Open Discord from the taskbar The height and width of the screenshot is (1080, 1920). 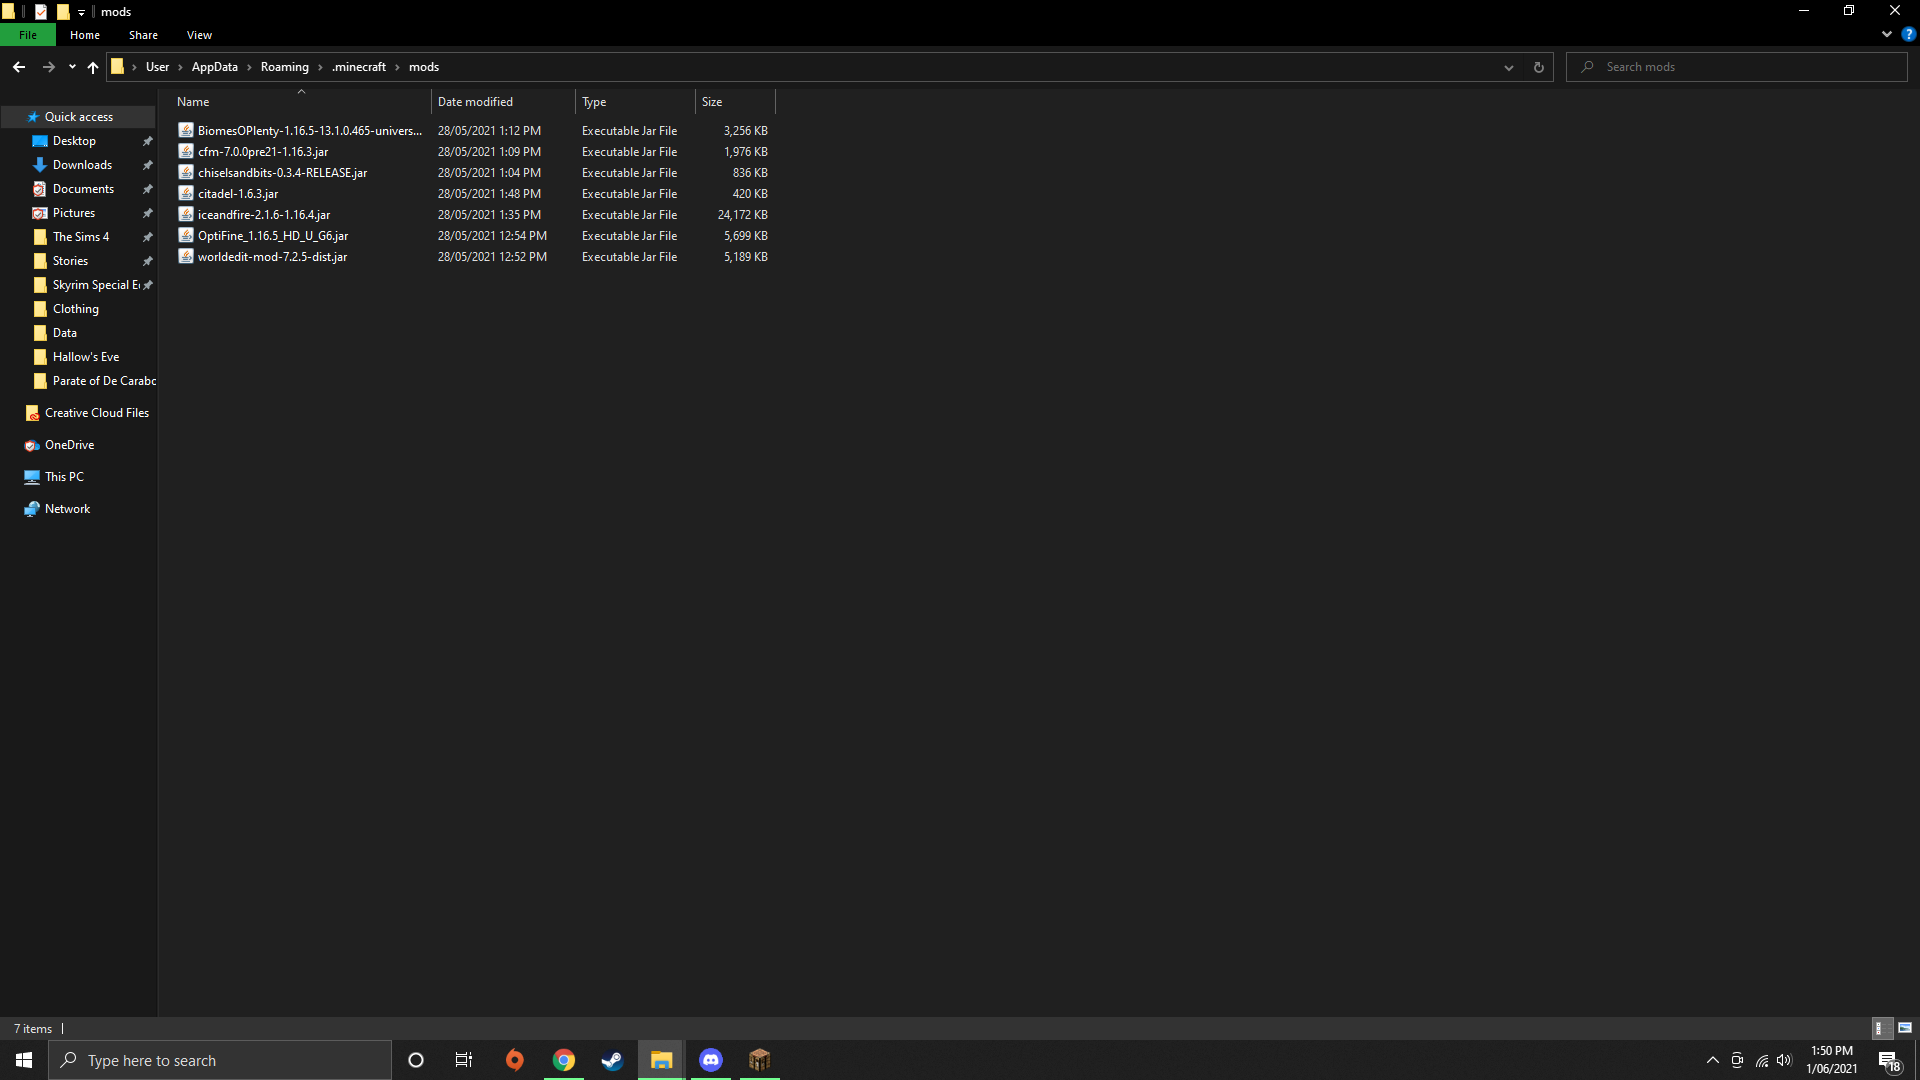click(x=711, y=1060)
